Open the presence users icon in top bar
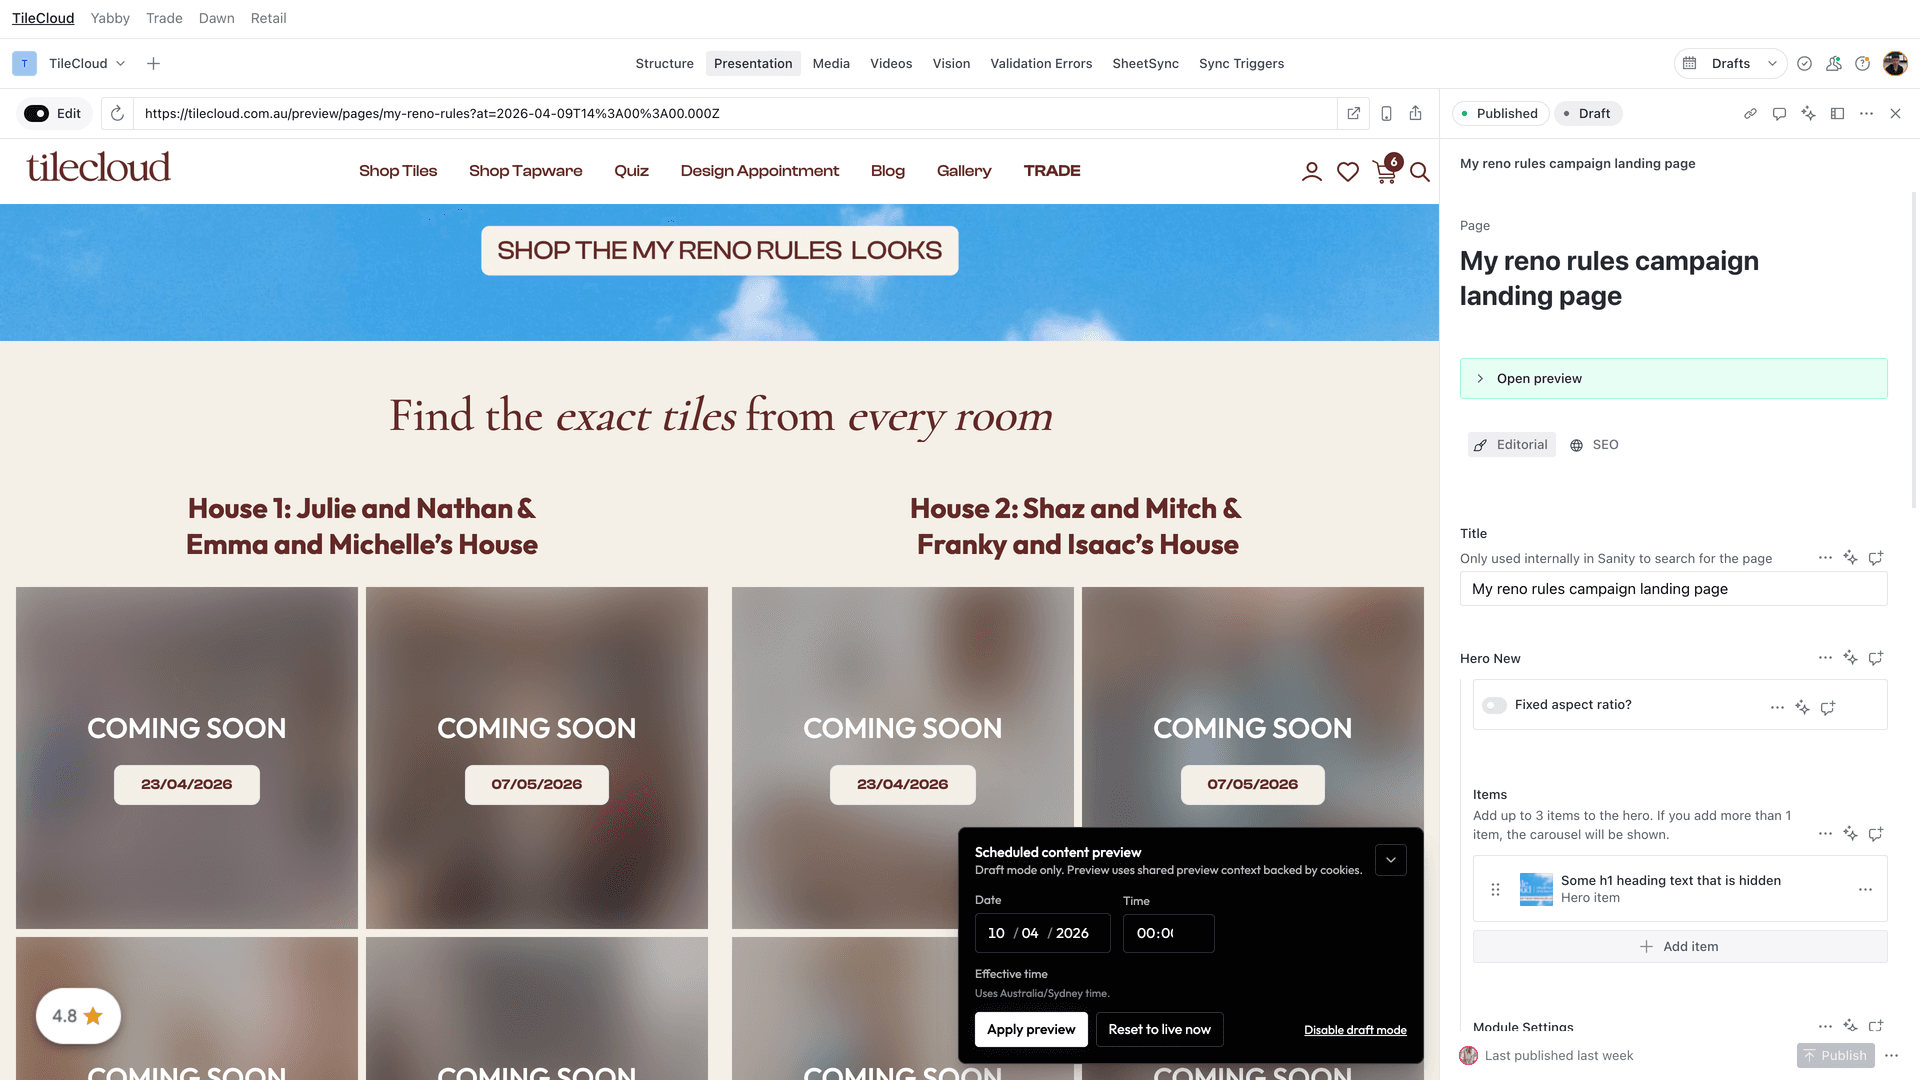1920x1080 pixels. pyautogui.click(x=1833, y=64)
